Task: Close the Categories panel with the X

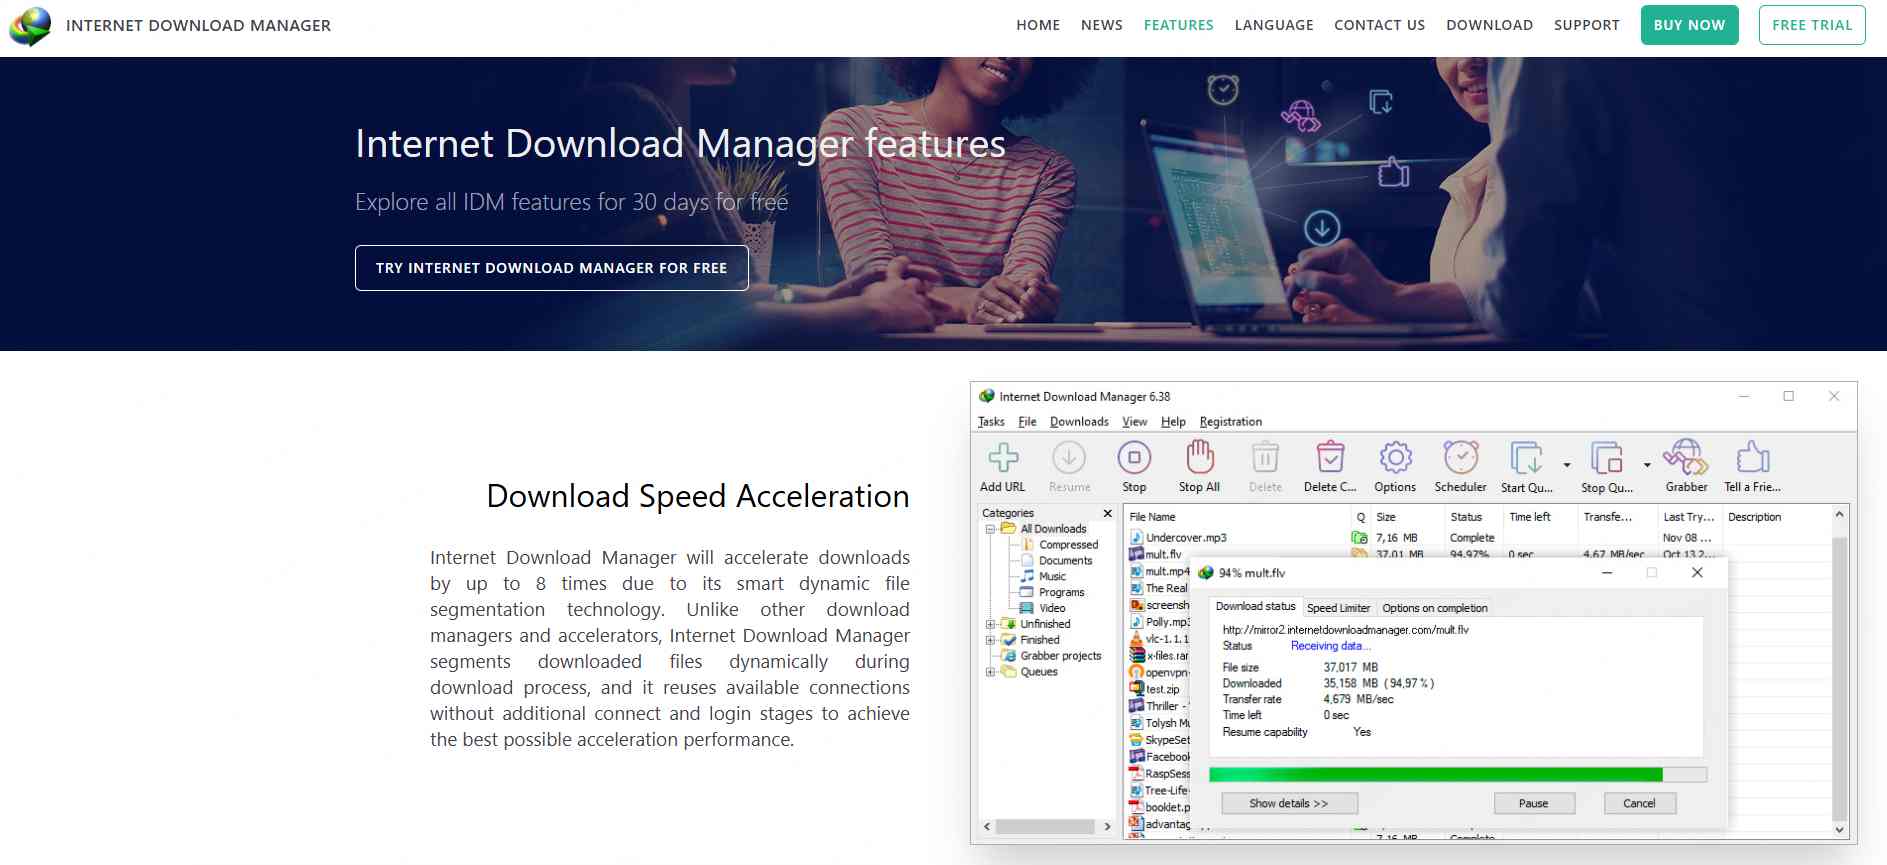Action: pyautogui.click(x=1107, y=513)
